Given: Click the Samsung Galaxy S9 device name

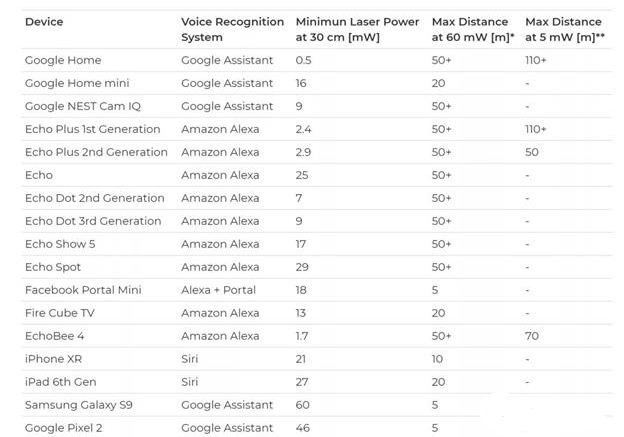Looking at the screenshot, I should [80, 405].
